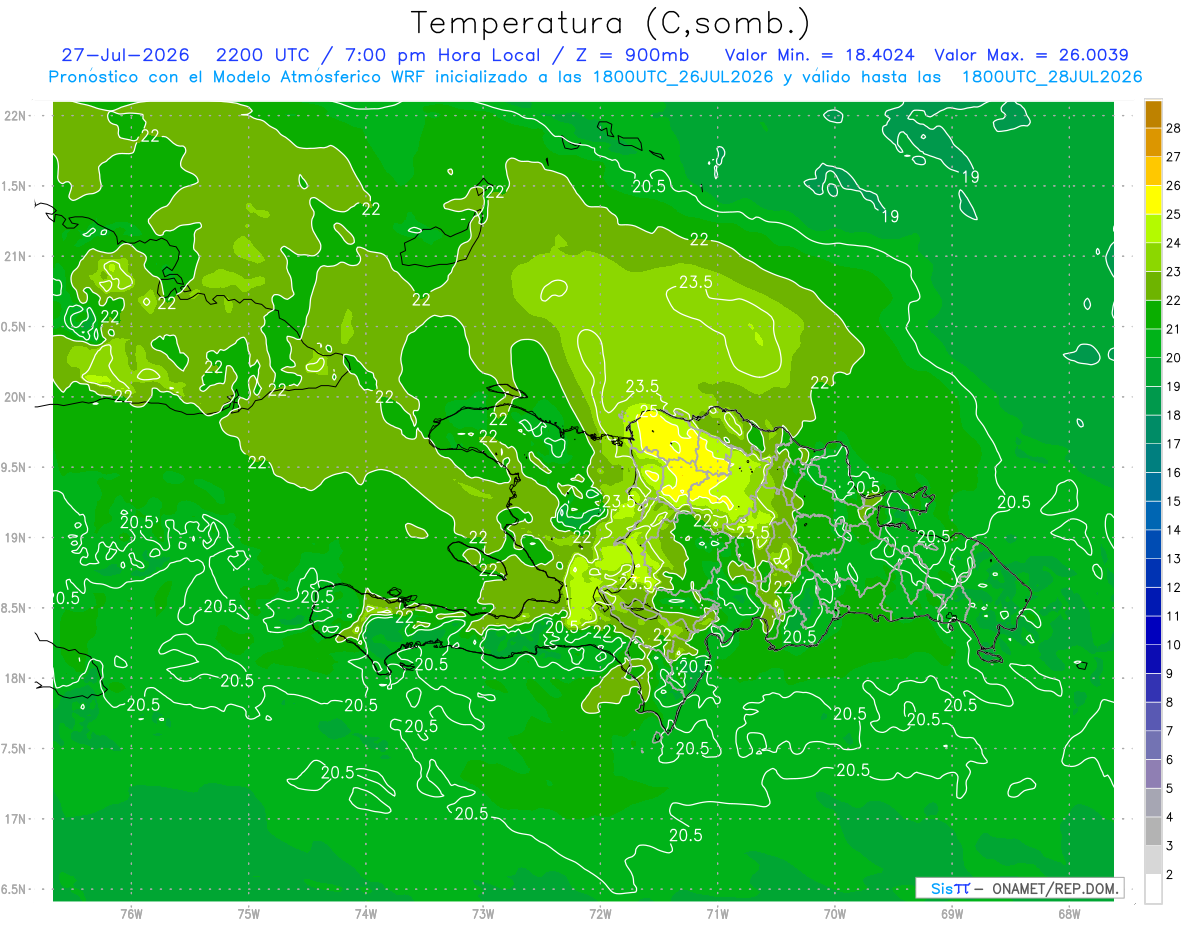Screen dimensions: 1200x927
Task: Click the "73W" longitude axis label
Action: (x=483, y=913)
